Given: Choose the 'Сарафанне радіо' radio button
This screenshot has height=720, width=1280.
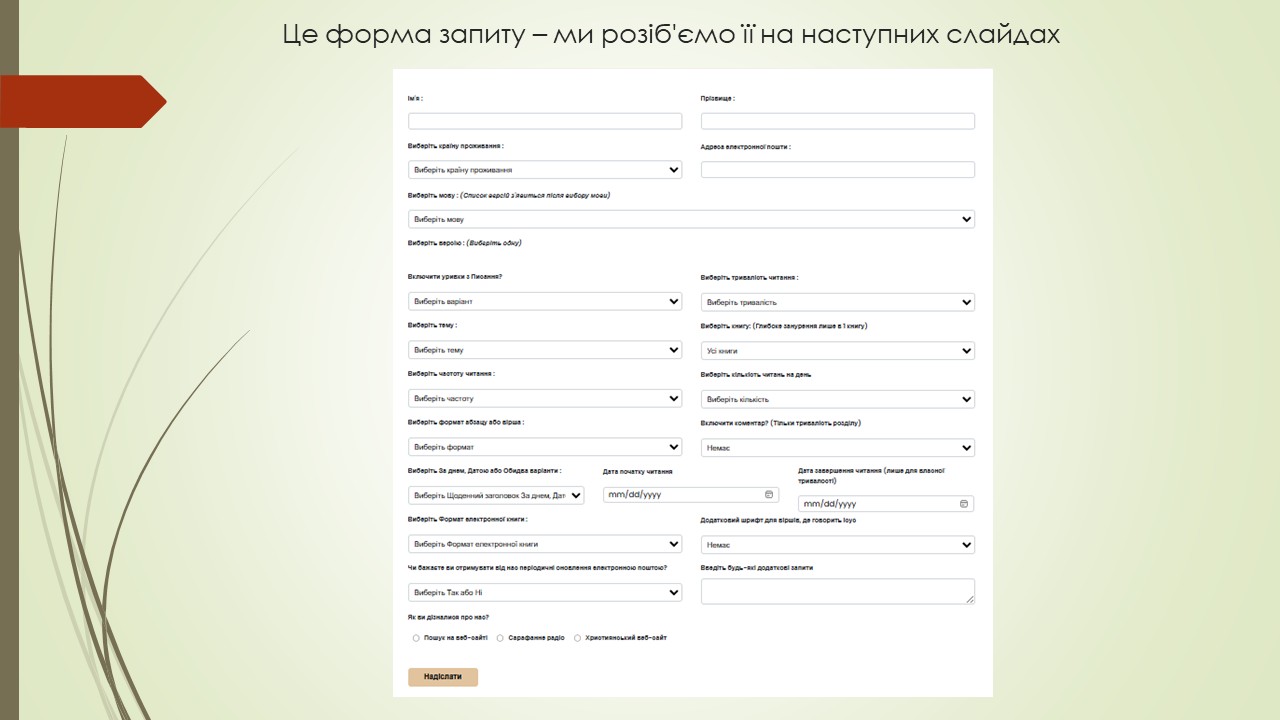Looking at the screenshot, I should pos(500,638).
